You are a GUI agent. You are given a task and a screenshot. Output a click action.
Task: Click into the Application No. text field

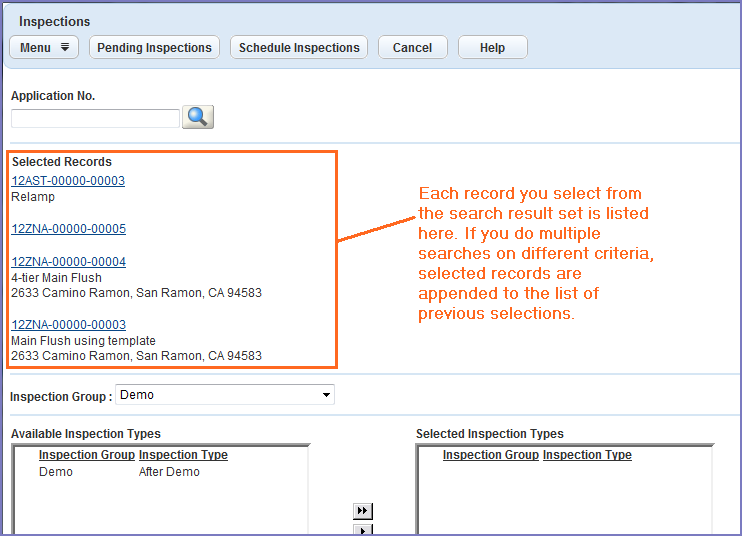(x=95, y=118)
